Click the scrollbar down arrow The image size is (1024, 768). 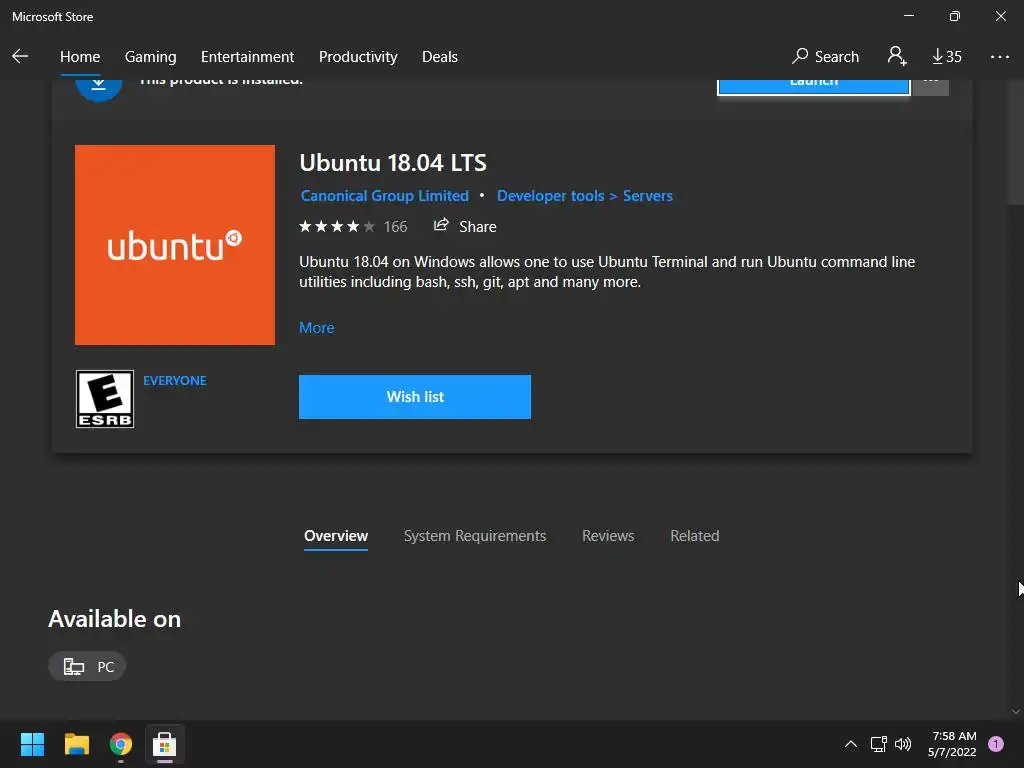point(1015,712)
